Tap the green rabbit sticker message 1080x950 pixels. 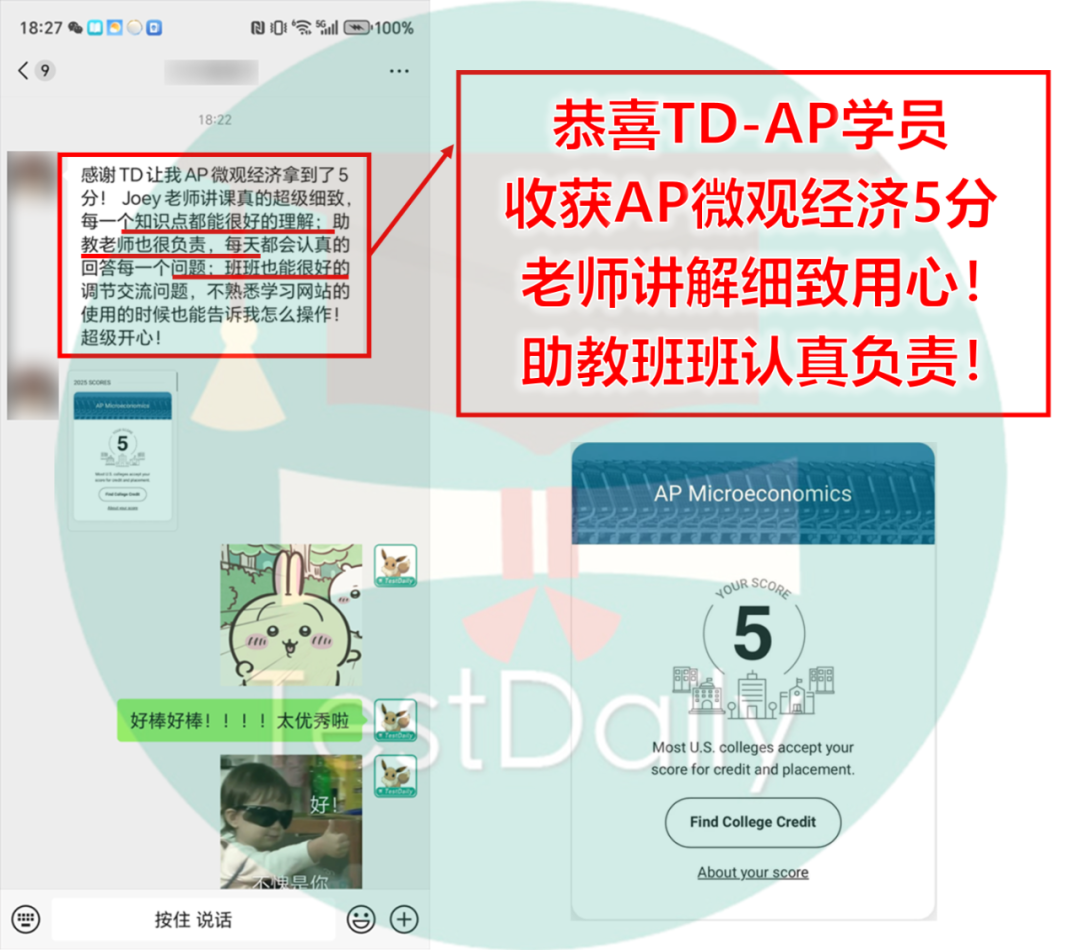coord(291,615)
